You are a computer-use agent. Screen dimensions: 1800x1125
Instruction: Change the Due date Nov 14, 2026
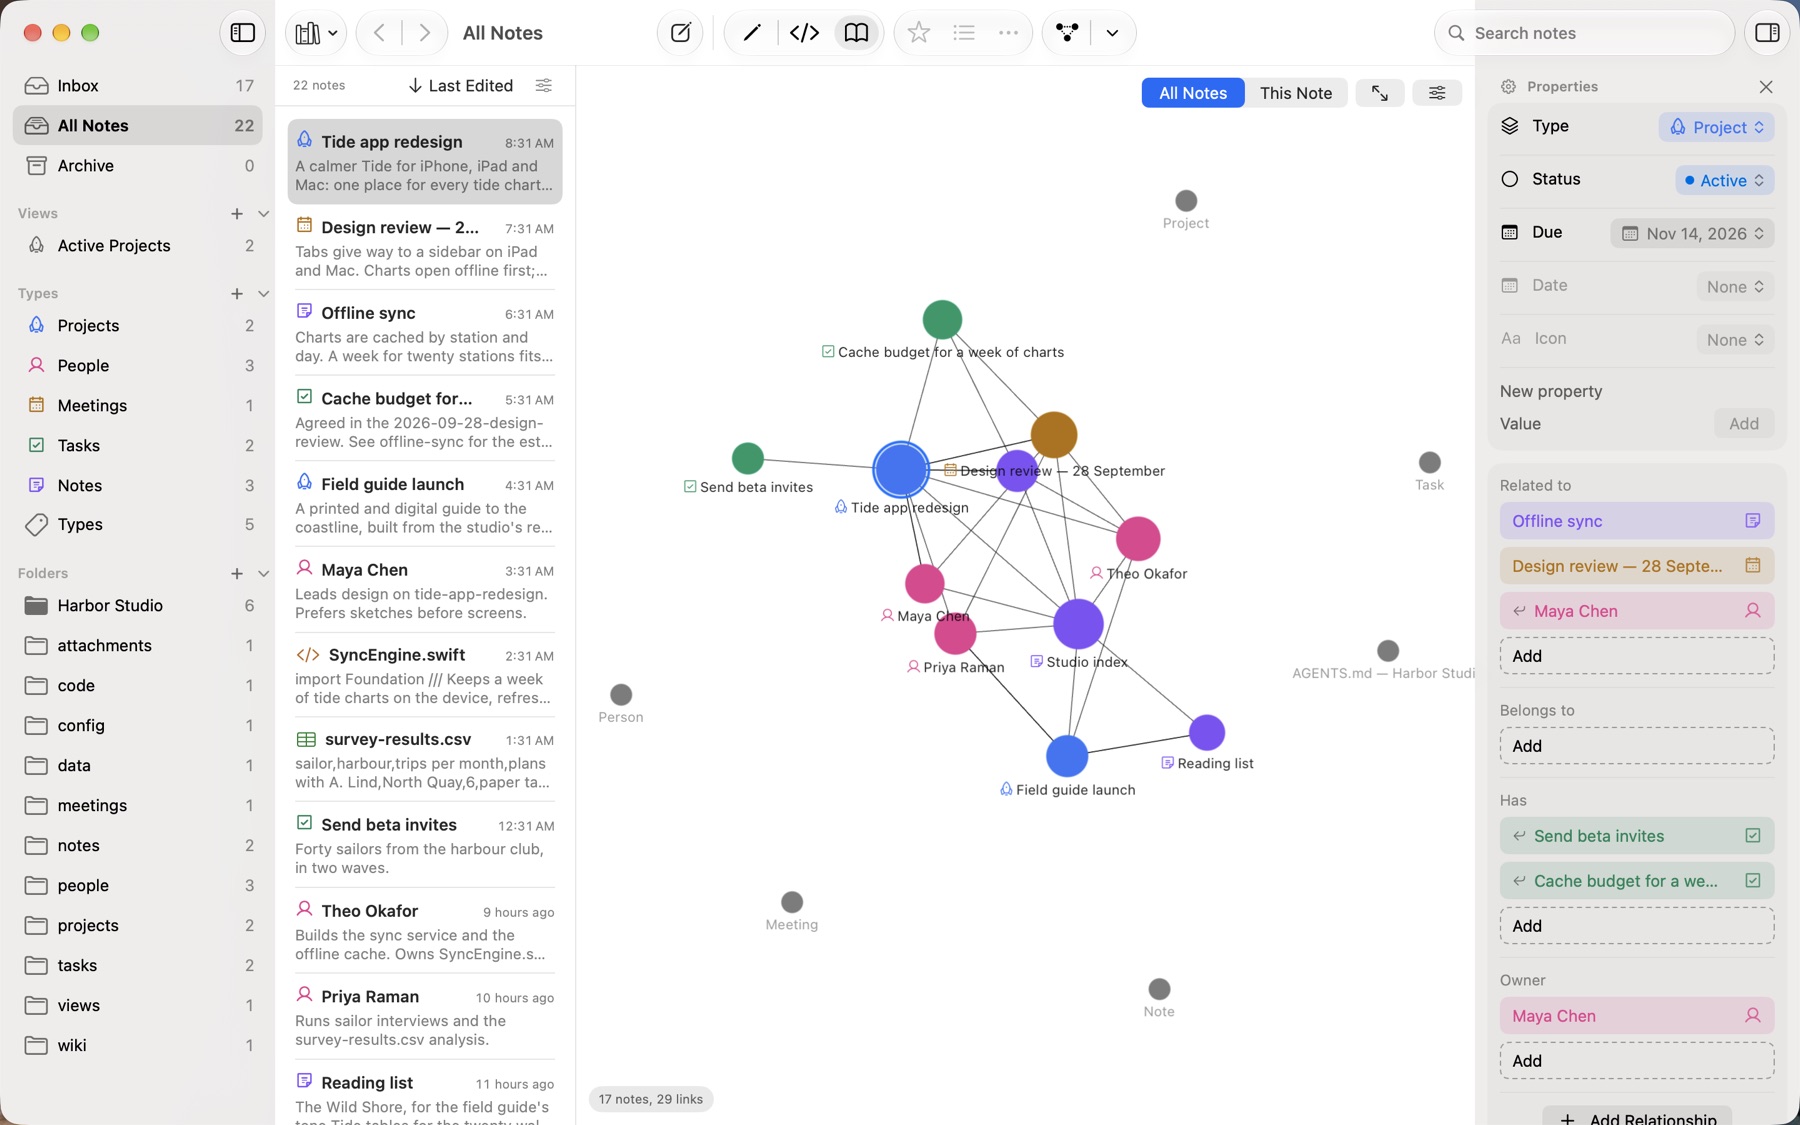tap(1692, 234)
